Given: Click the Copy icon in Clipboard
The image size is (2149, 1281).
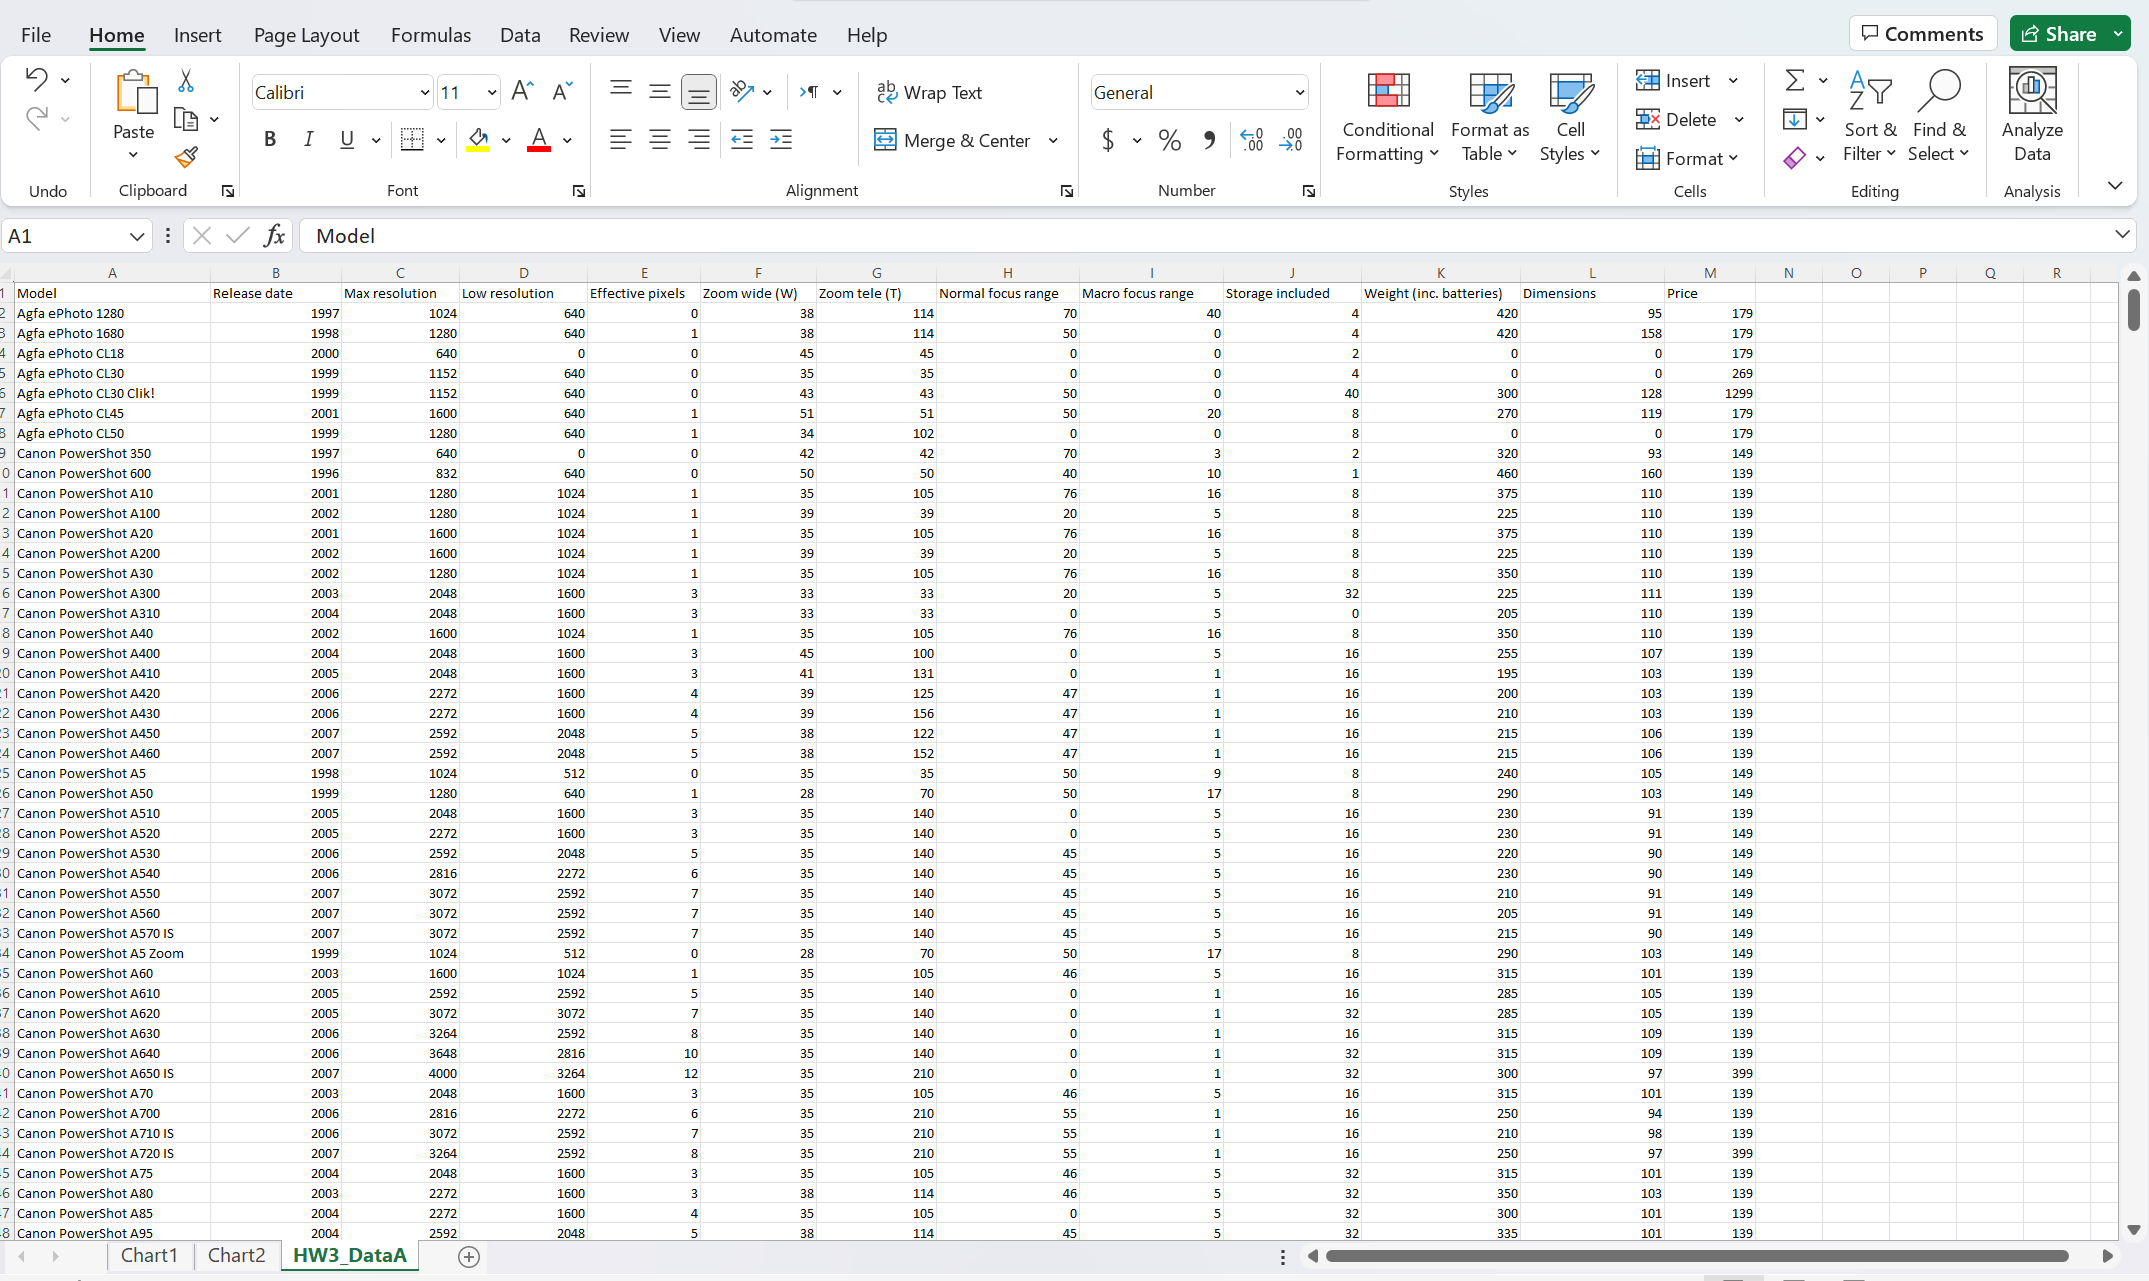Looking at the screenshot, I should tap(186, 119).
